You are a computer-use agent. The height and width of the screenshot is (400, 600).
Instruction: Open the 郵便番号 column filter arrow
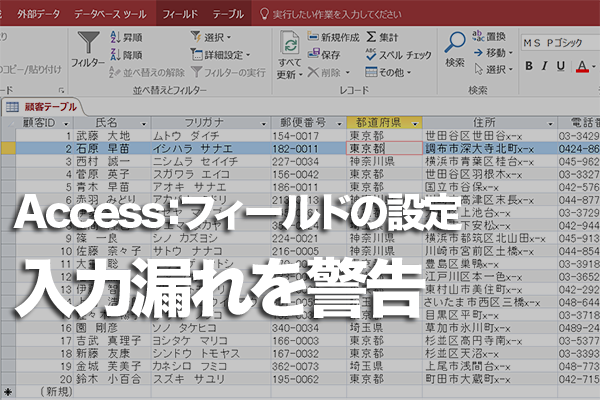tap(339, 124)
